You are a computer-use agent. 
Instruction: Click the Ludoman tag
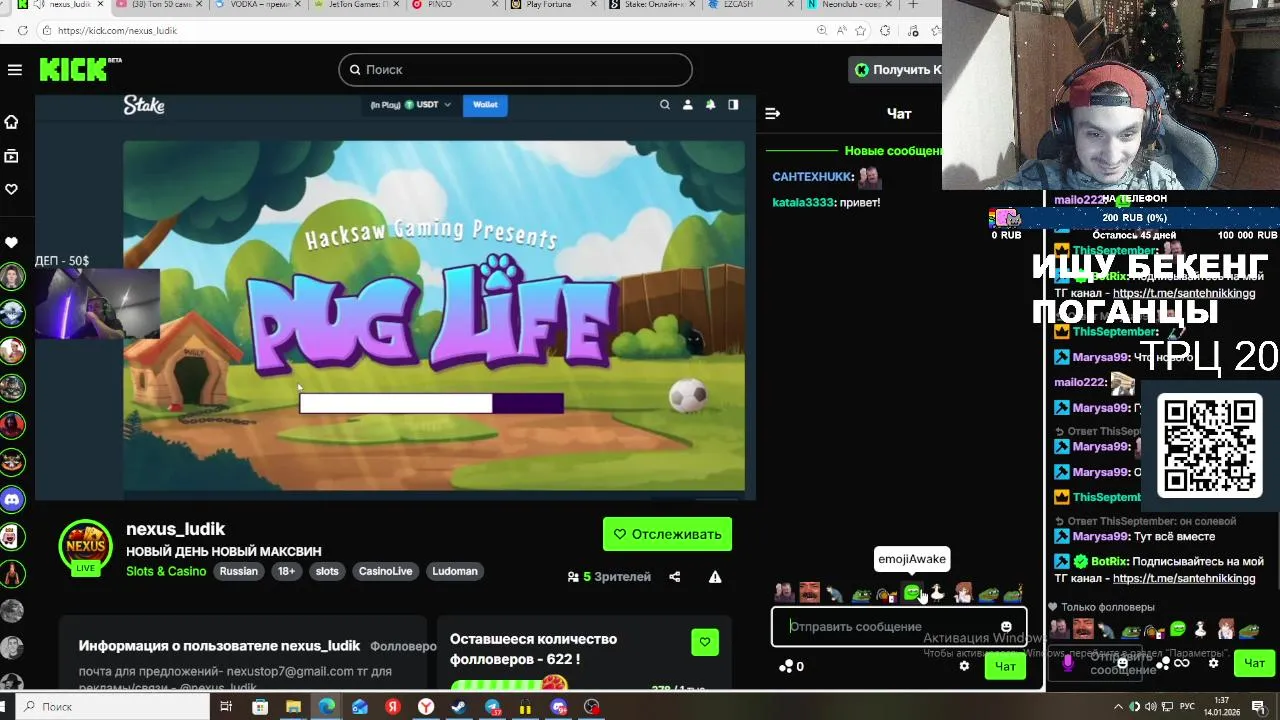(x=455, y=571)
